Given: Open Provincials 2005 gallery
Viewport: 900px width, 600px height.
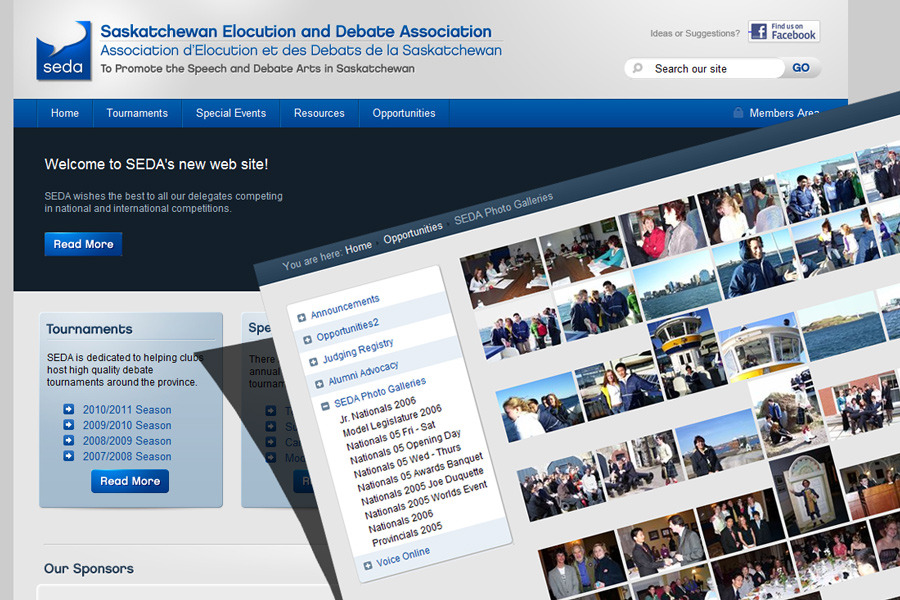Looking at the screenshot, I should point(408,534).
